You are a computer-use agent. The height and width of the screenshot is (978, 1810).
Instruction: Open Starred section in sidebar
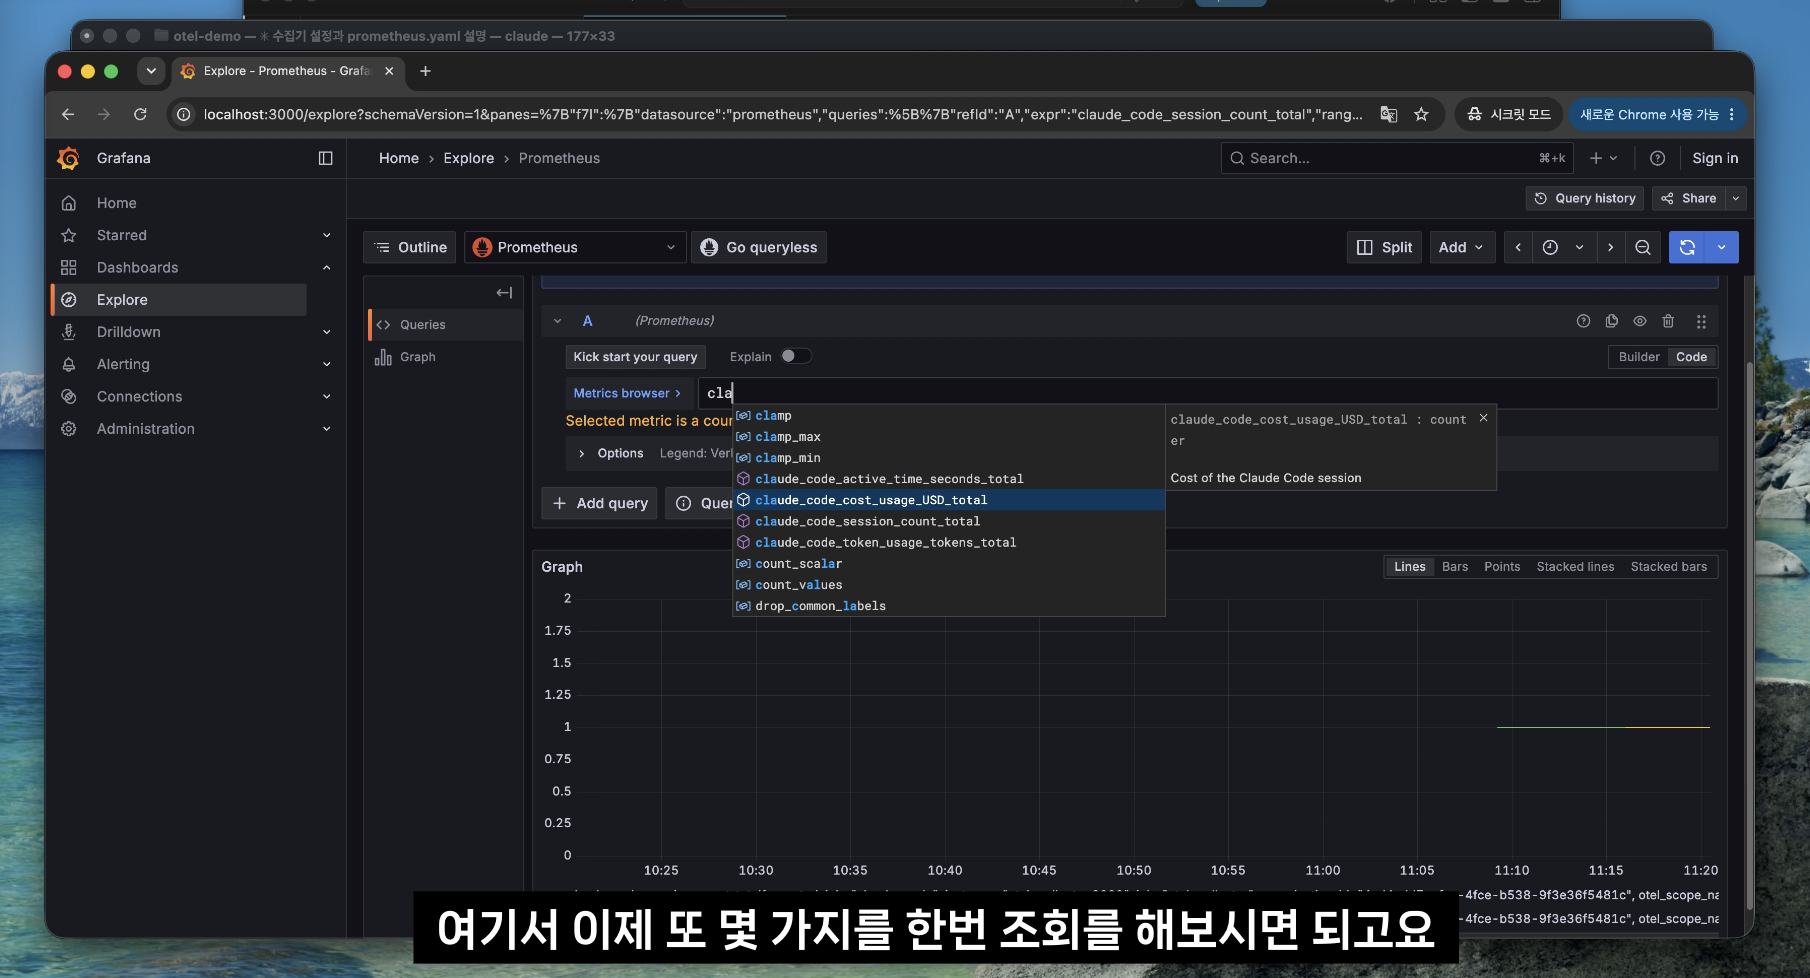(x=122, y=235)
